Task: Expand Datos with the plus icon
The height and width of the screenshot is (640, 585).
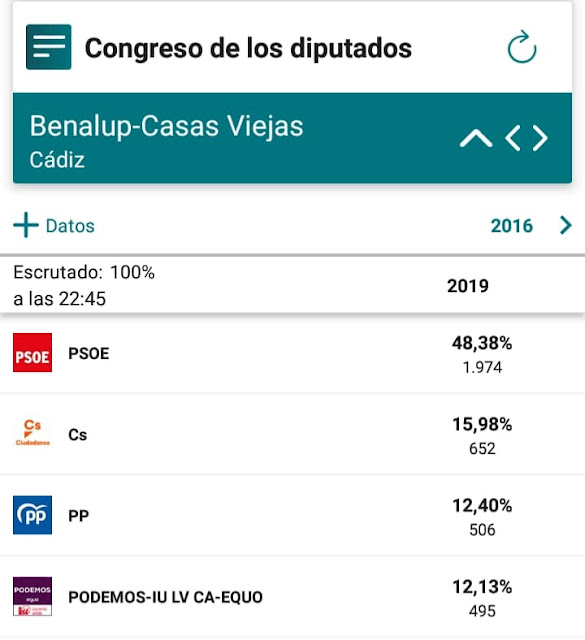Action: [26, 225]
